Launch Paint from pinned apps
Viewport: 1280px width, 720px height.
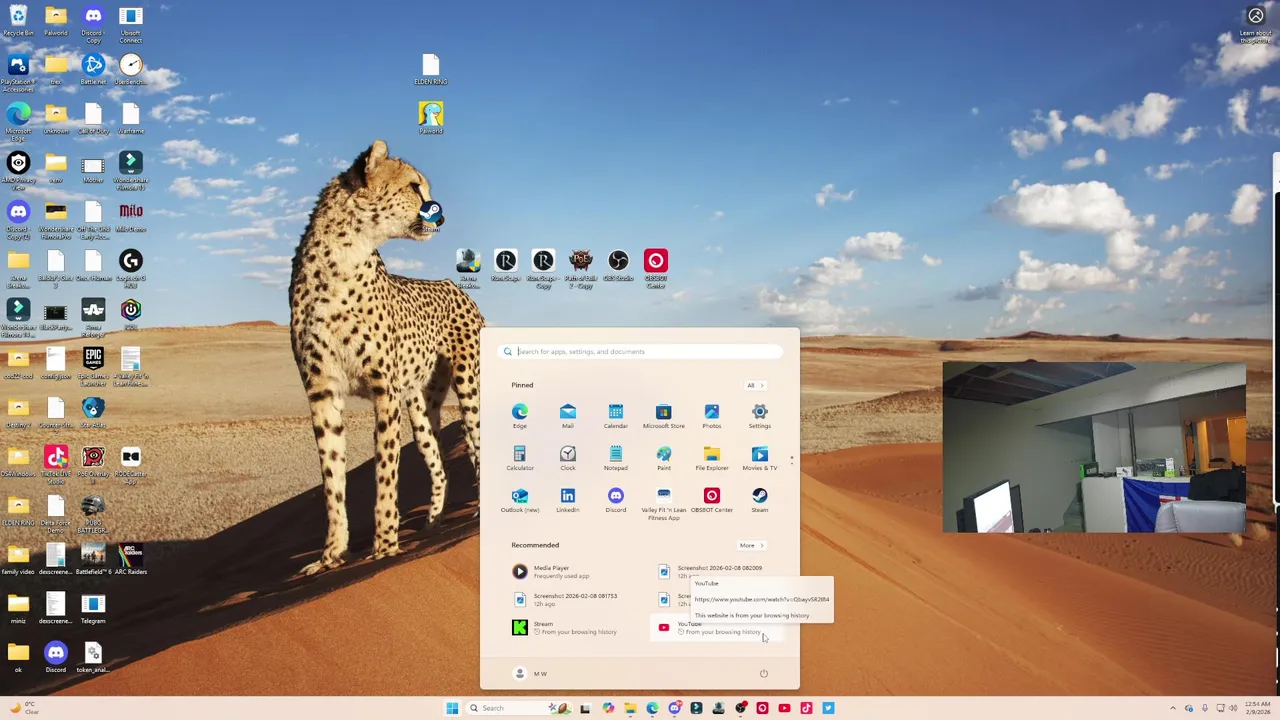point(664,458)
